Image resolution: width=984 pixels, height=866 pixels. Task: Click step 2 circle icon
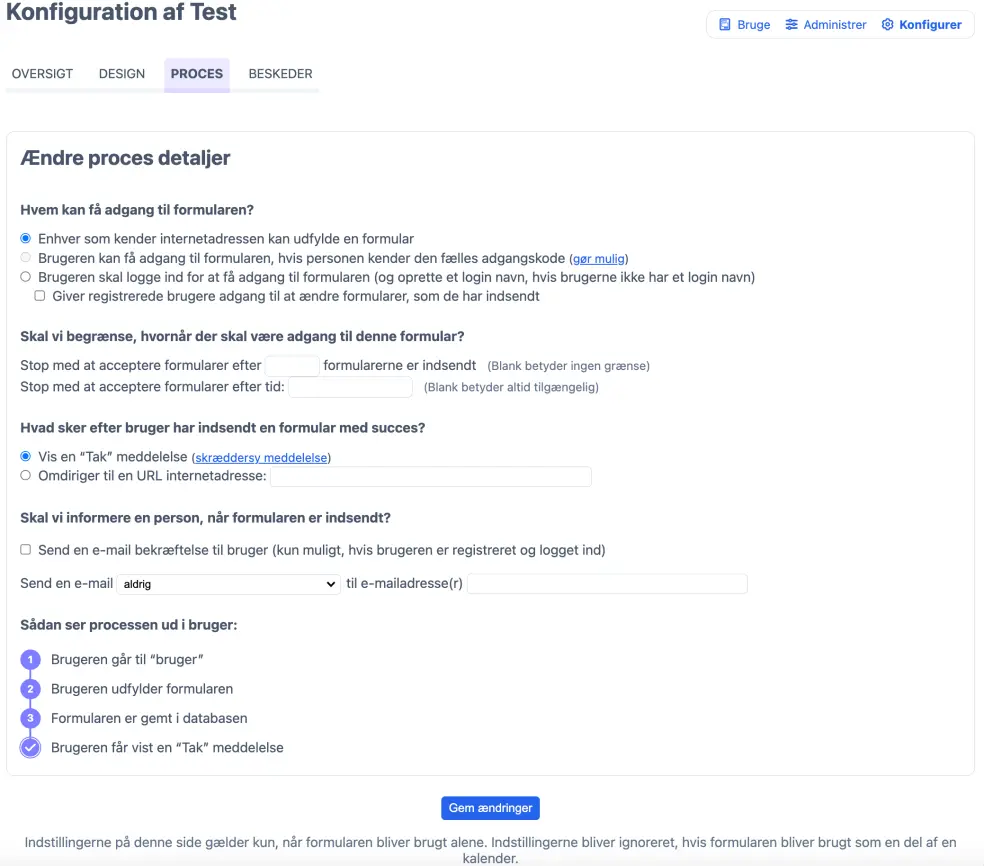(30, 689)
